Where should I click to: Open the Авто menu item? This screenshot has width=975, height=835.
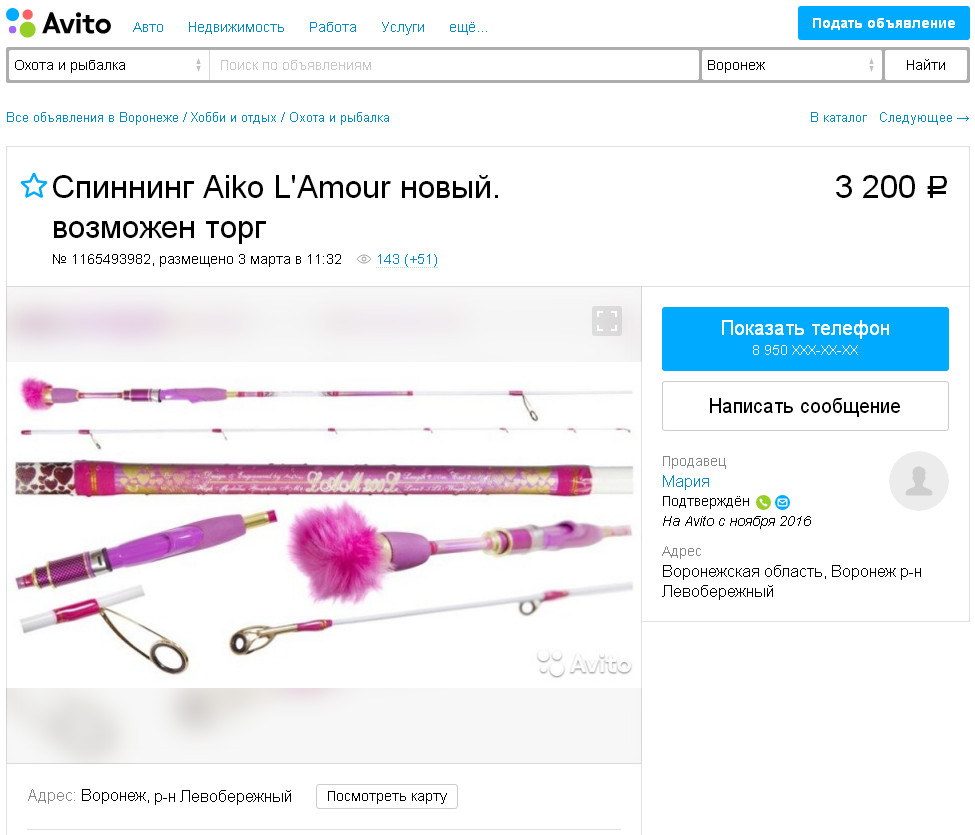coord(148,27)
